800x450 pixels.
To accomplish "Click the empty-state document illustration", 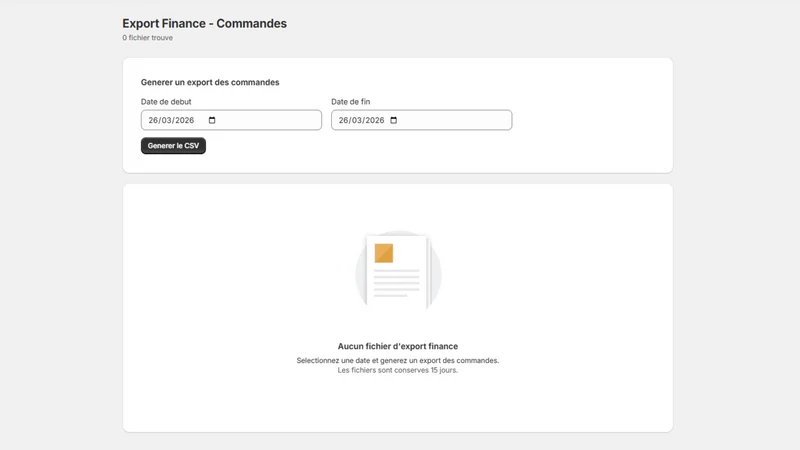I will [x=398, y=270].
